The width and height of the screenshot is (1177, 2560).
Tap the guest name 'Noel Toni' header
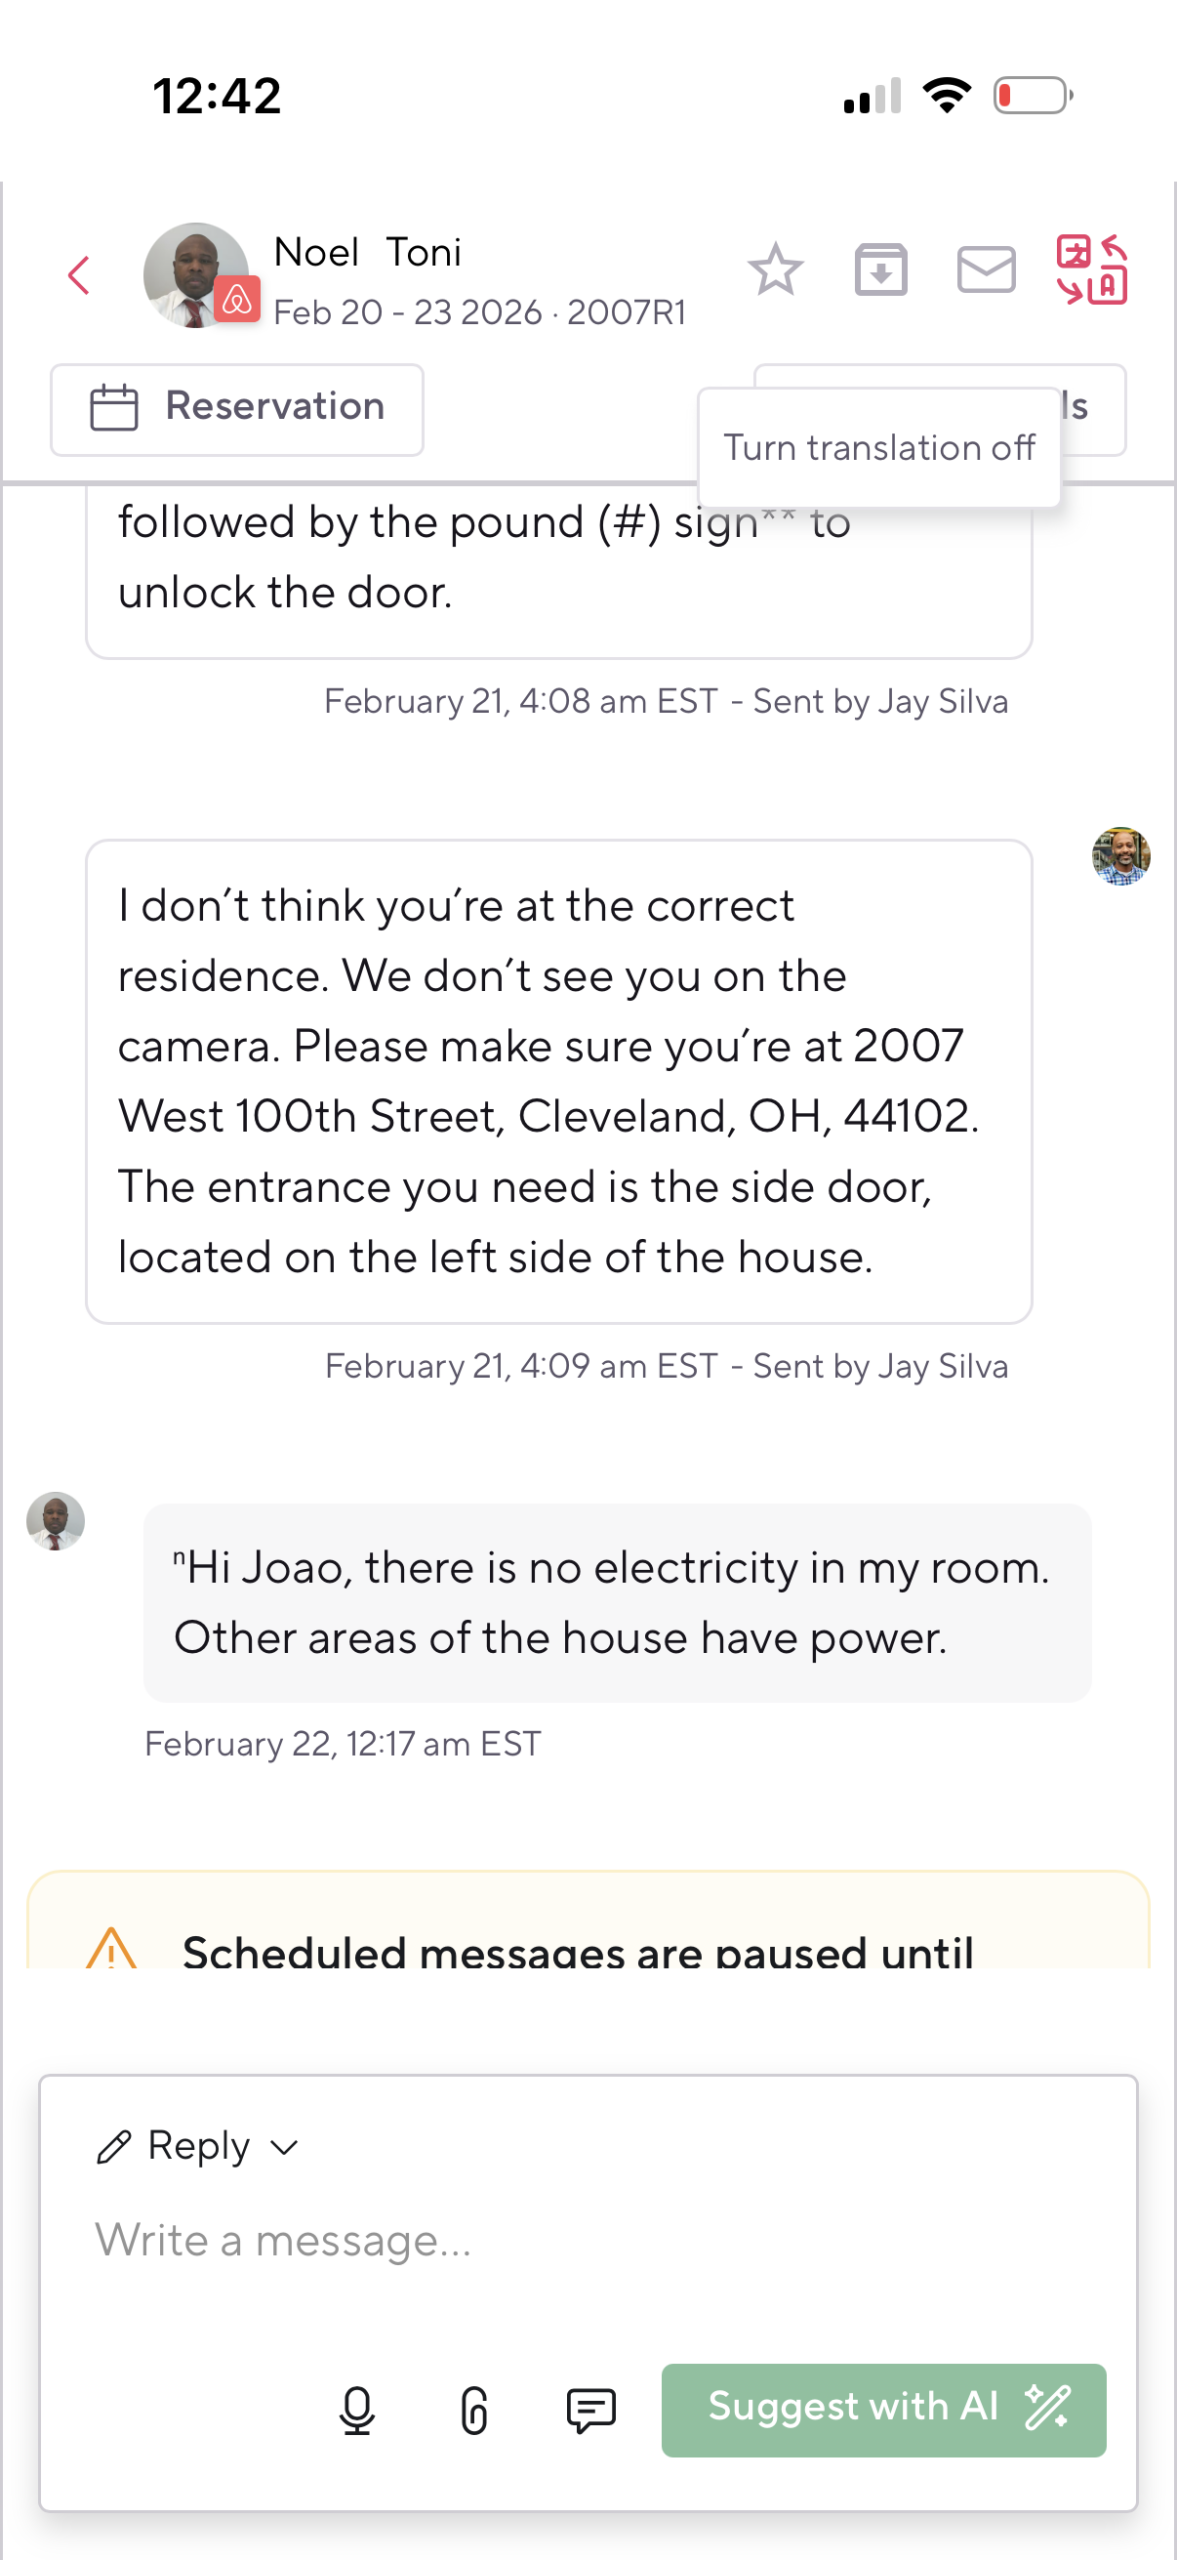coord(367,252)
